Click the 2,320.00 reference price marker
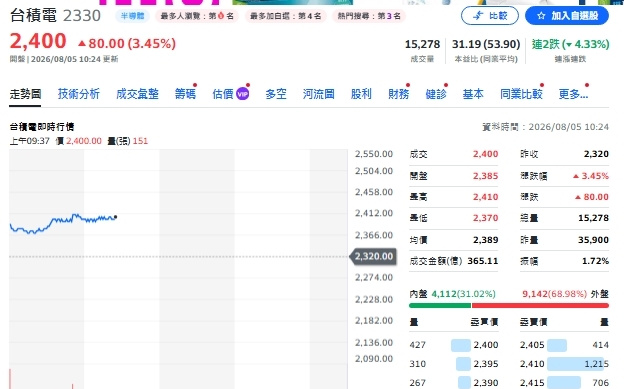Image resolution: width=624 pixels, height=389 pixels. [373, 256]
